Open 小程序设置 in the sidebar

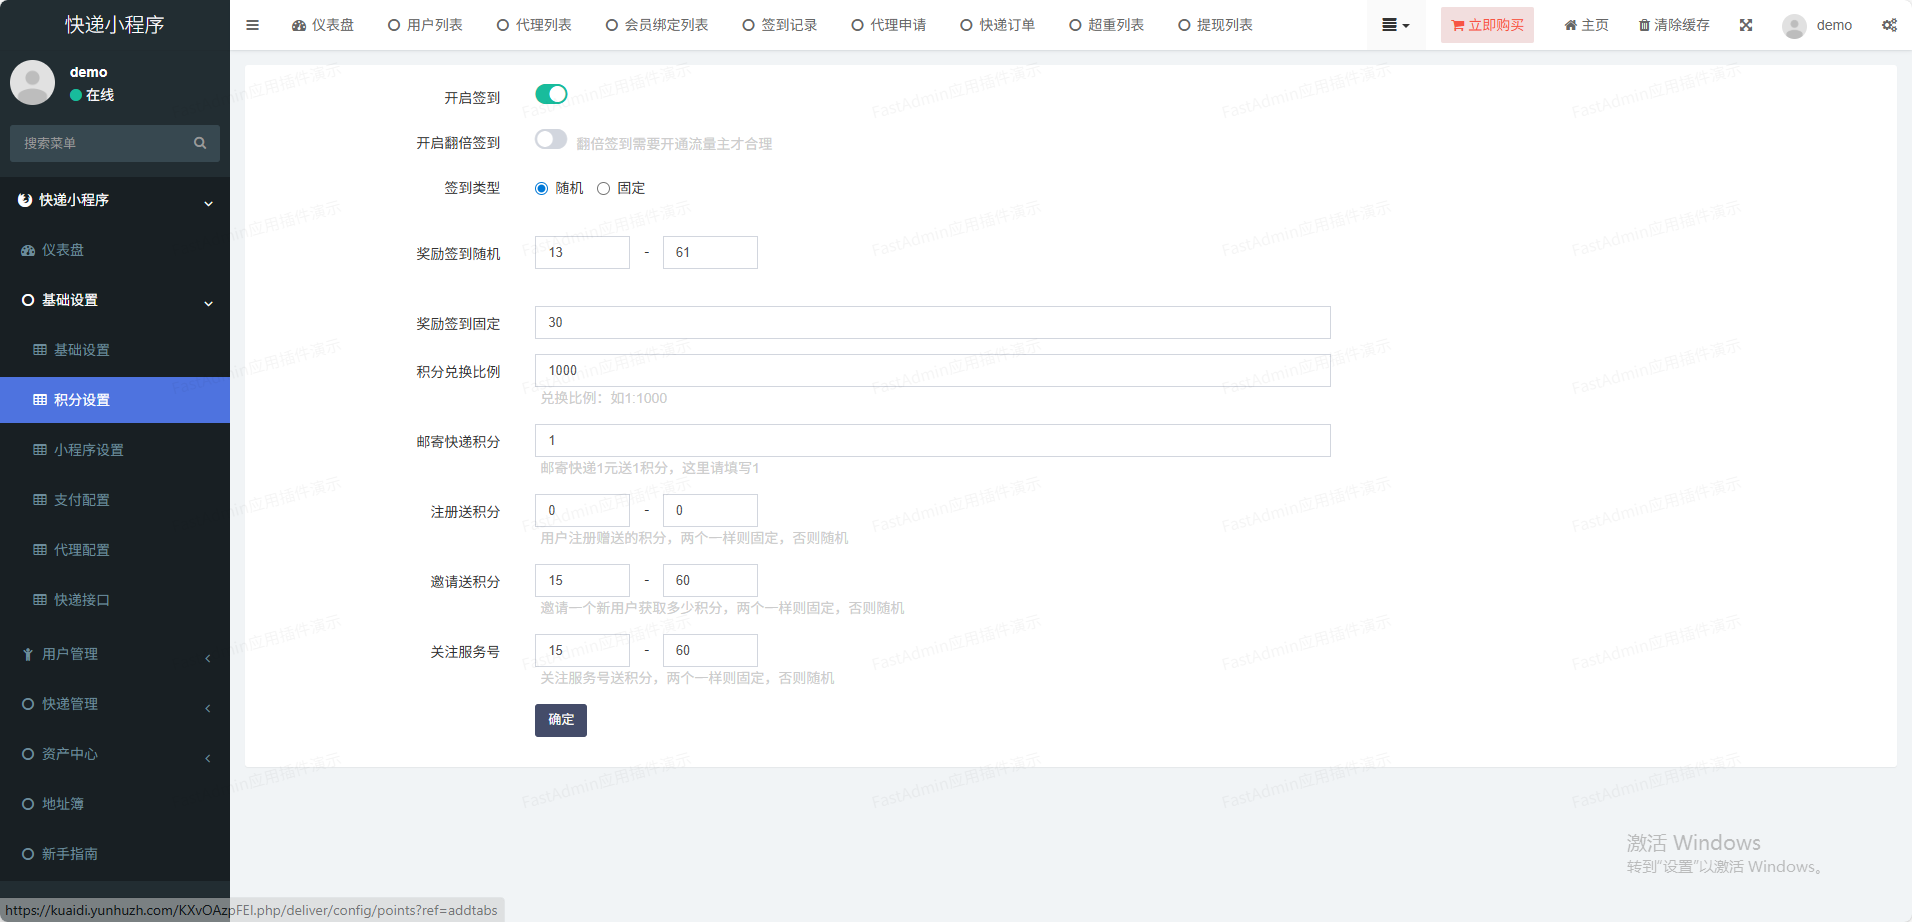(88, 450)
